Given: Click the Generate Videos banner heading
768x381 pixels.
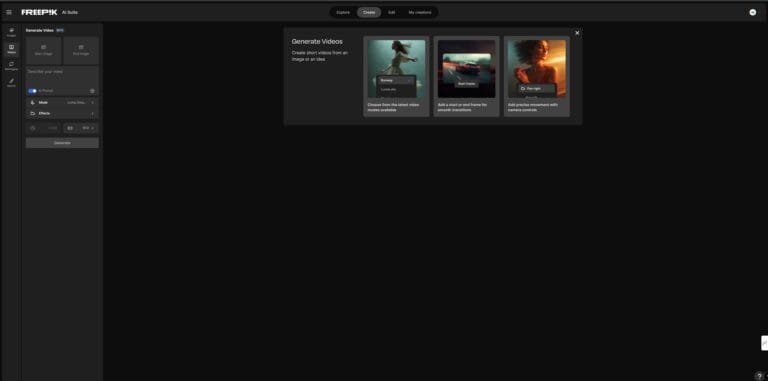Looking at the screenshot, I should [317, 42].
